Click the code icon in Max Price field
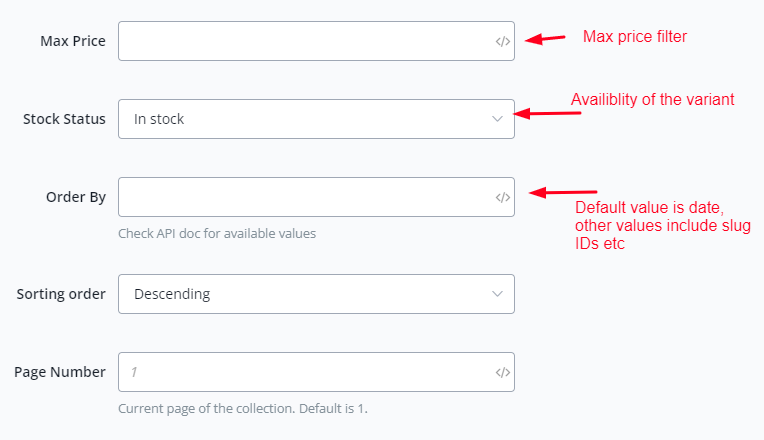 point(503,42)
